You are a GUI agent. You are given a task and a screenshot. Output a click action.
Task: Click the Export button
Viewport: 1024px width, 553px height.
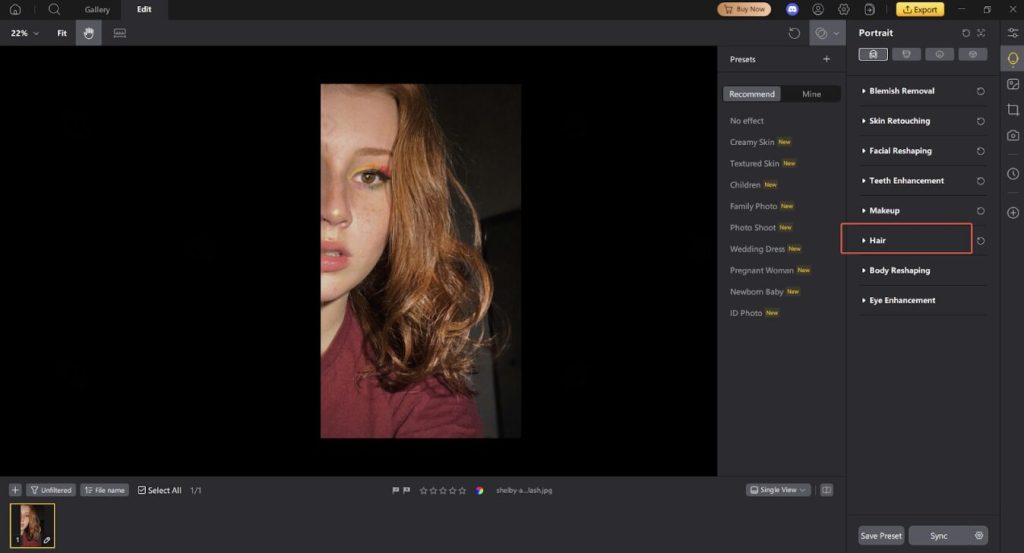pos(919,9)
